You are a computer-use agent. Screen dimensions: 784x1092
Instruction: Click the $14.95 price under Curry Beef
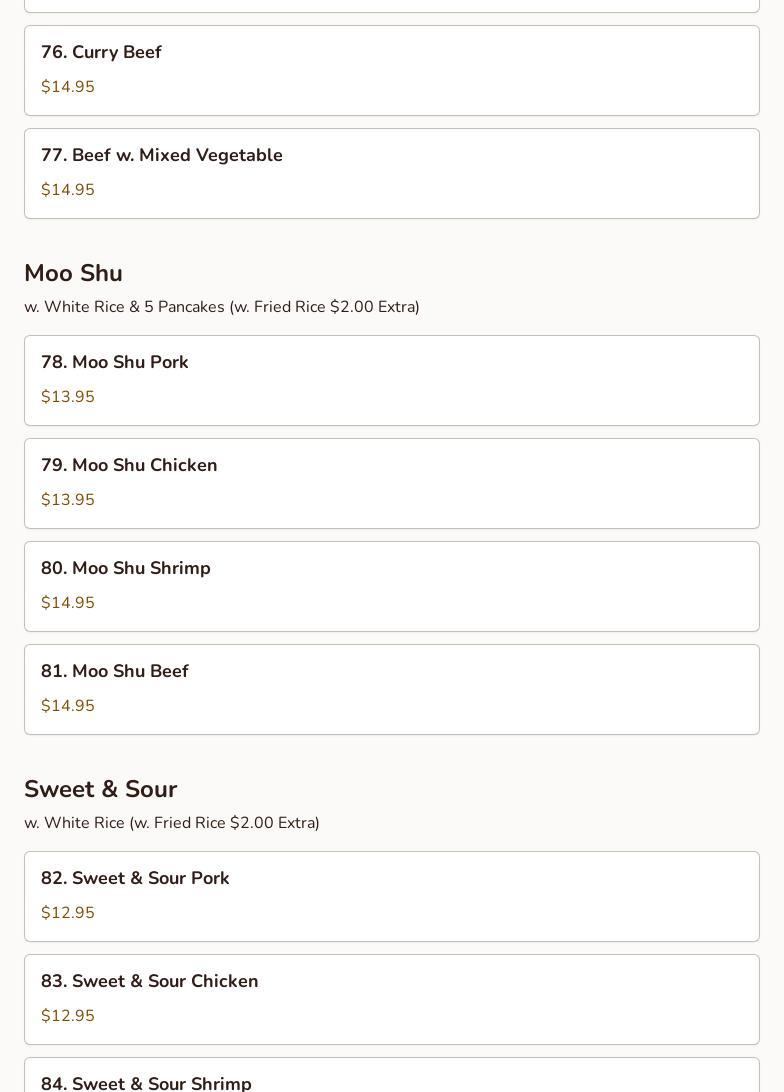point(68,87)
